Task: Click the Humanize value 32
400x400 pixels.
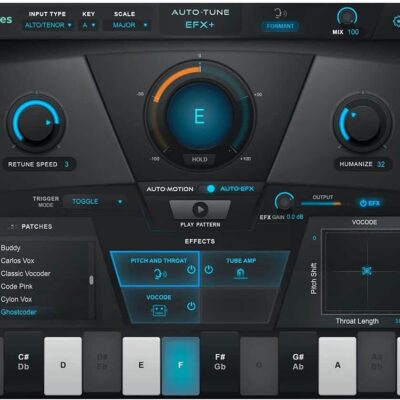Action: (x=381, y=164)
